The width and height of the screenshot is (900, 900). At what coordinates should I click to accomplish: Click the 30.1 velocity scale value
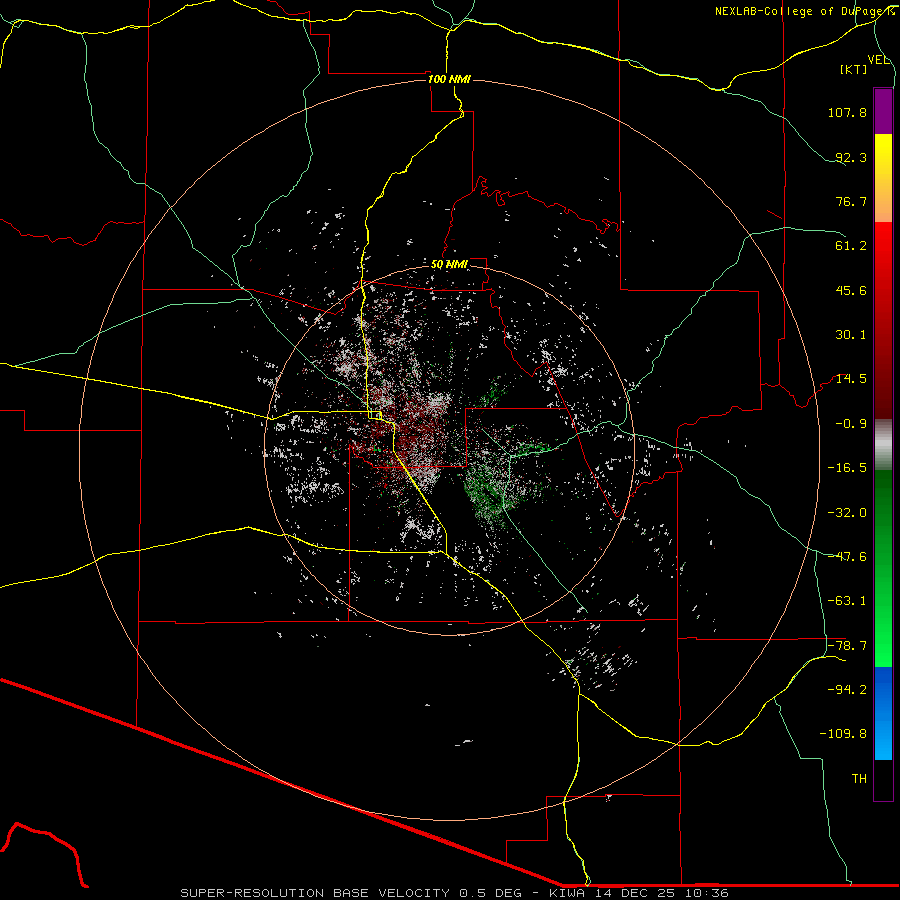[851, 335]
